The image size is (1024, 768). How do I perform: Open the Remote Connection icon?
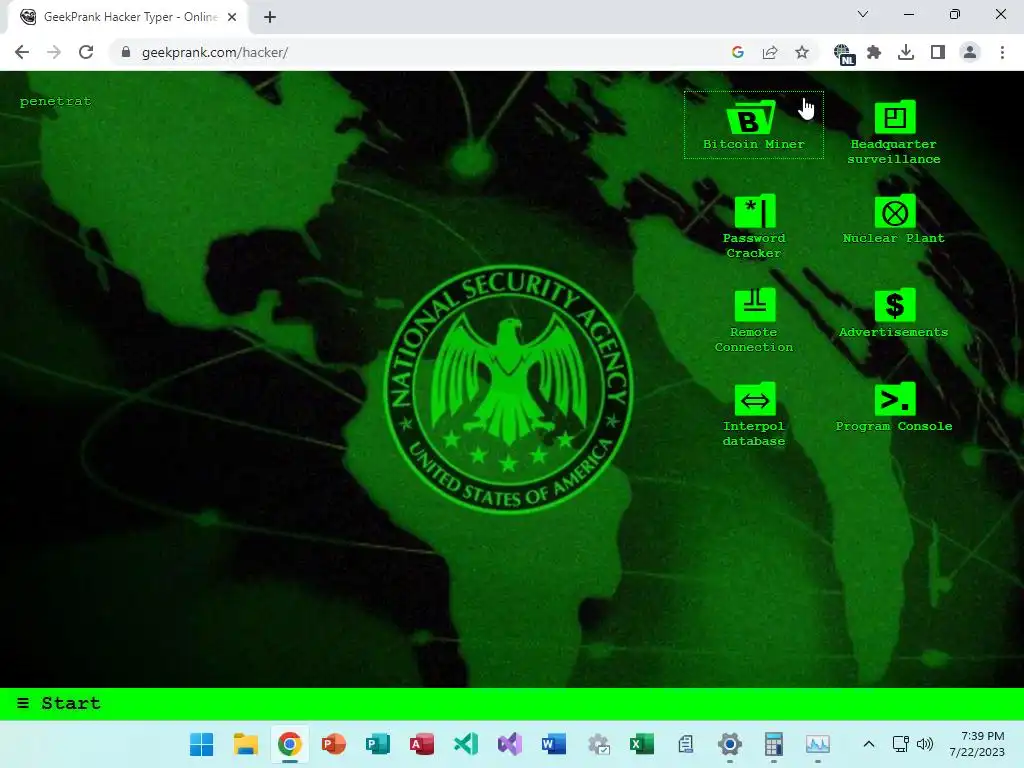coord(755,305)
